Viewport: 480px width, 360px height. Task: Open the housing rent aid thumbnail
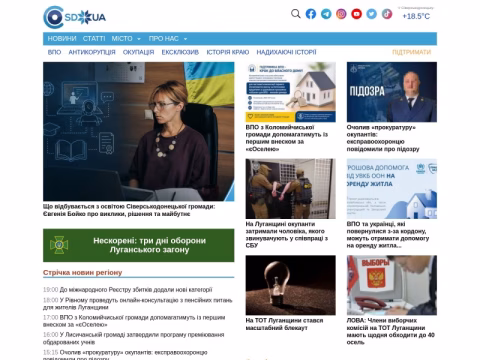[x=392, y=189]
